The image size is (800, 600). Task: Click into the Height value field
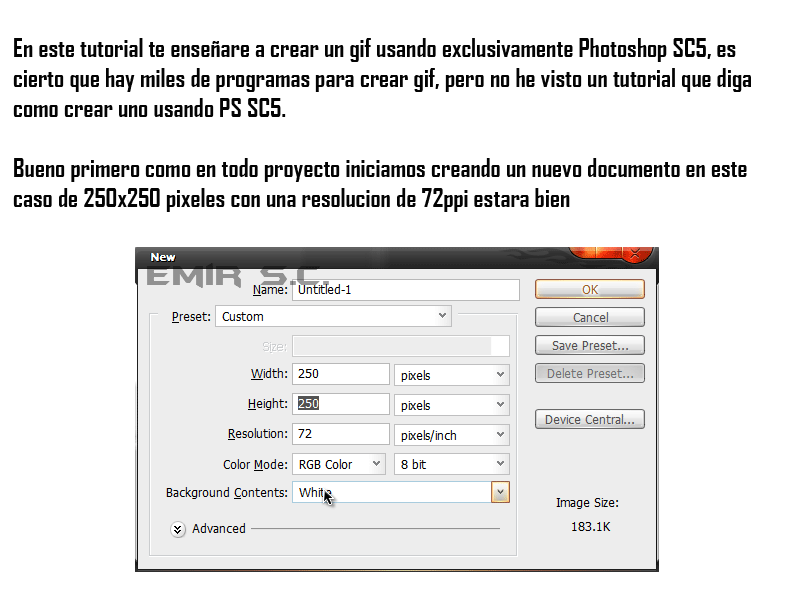pos(340,404)
